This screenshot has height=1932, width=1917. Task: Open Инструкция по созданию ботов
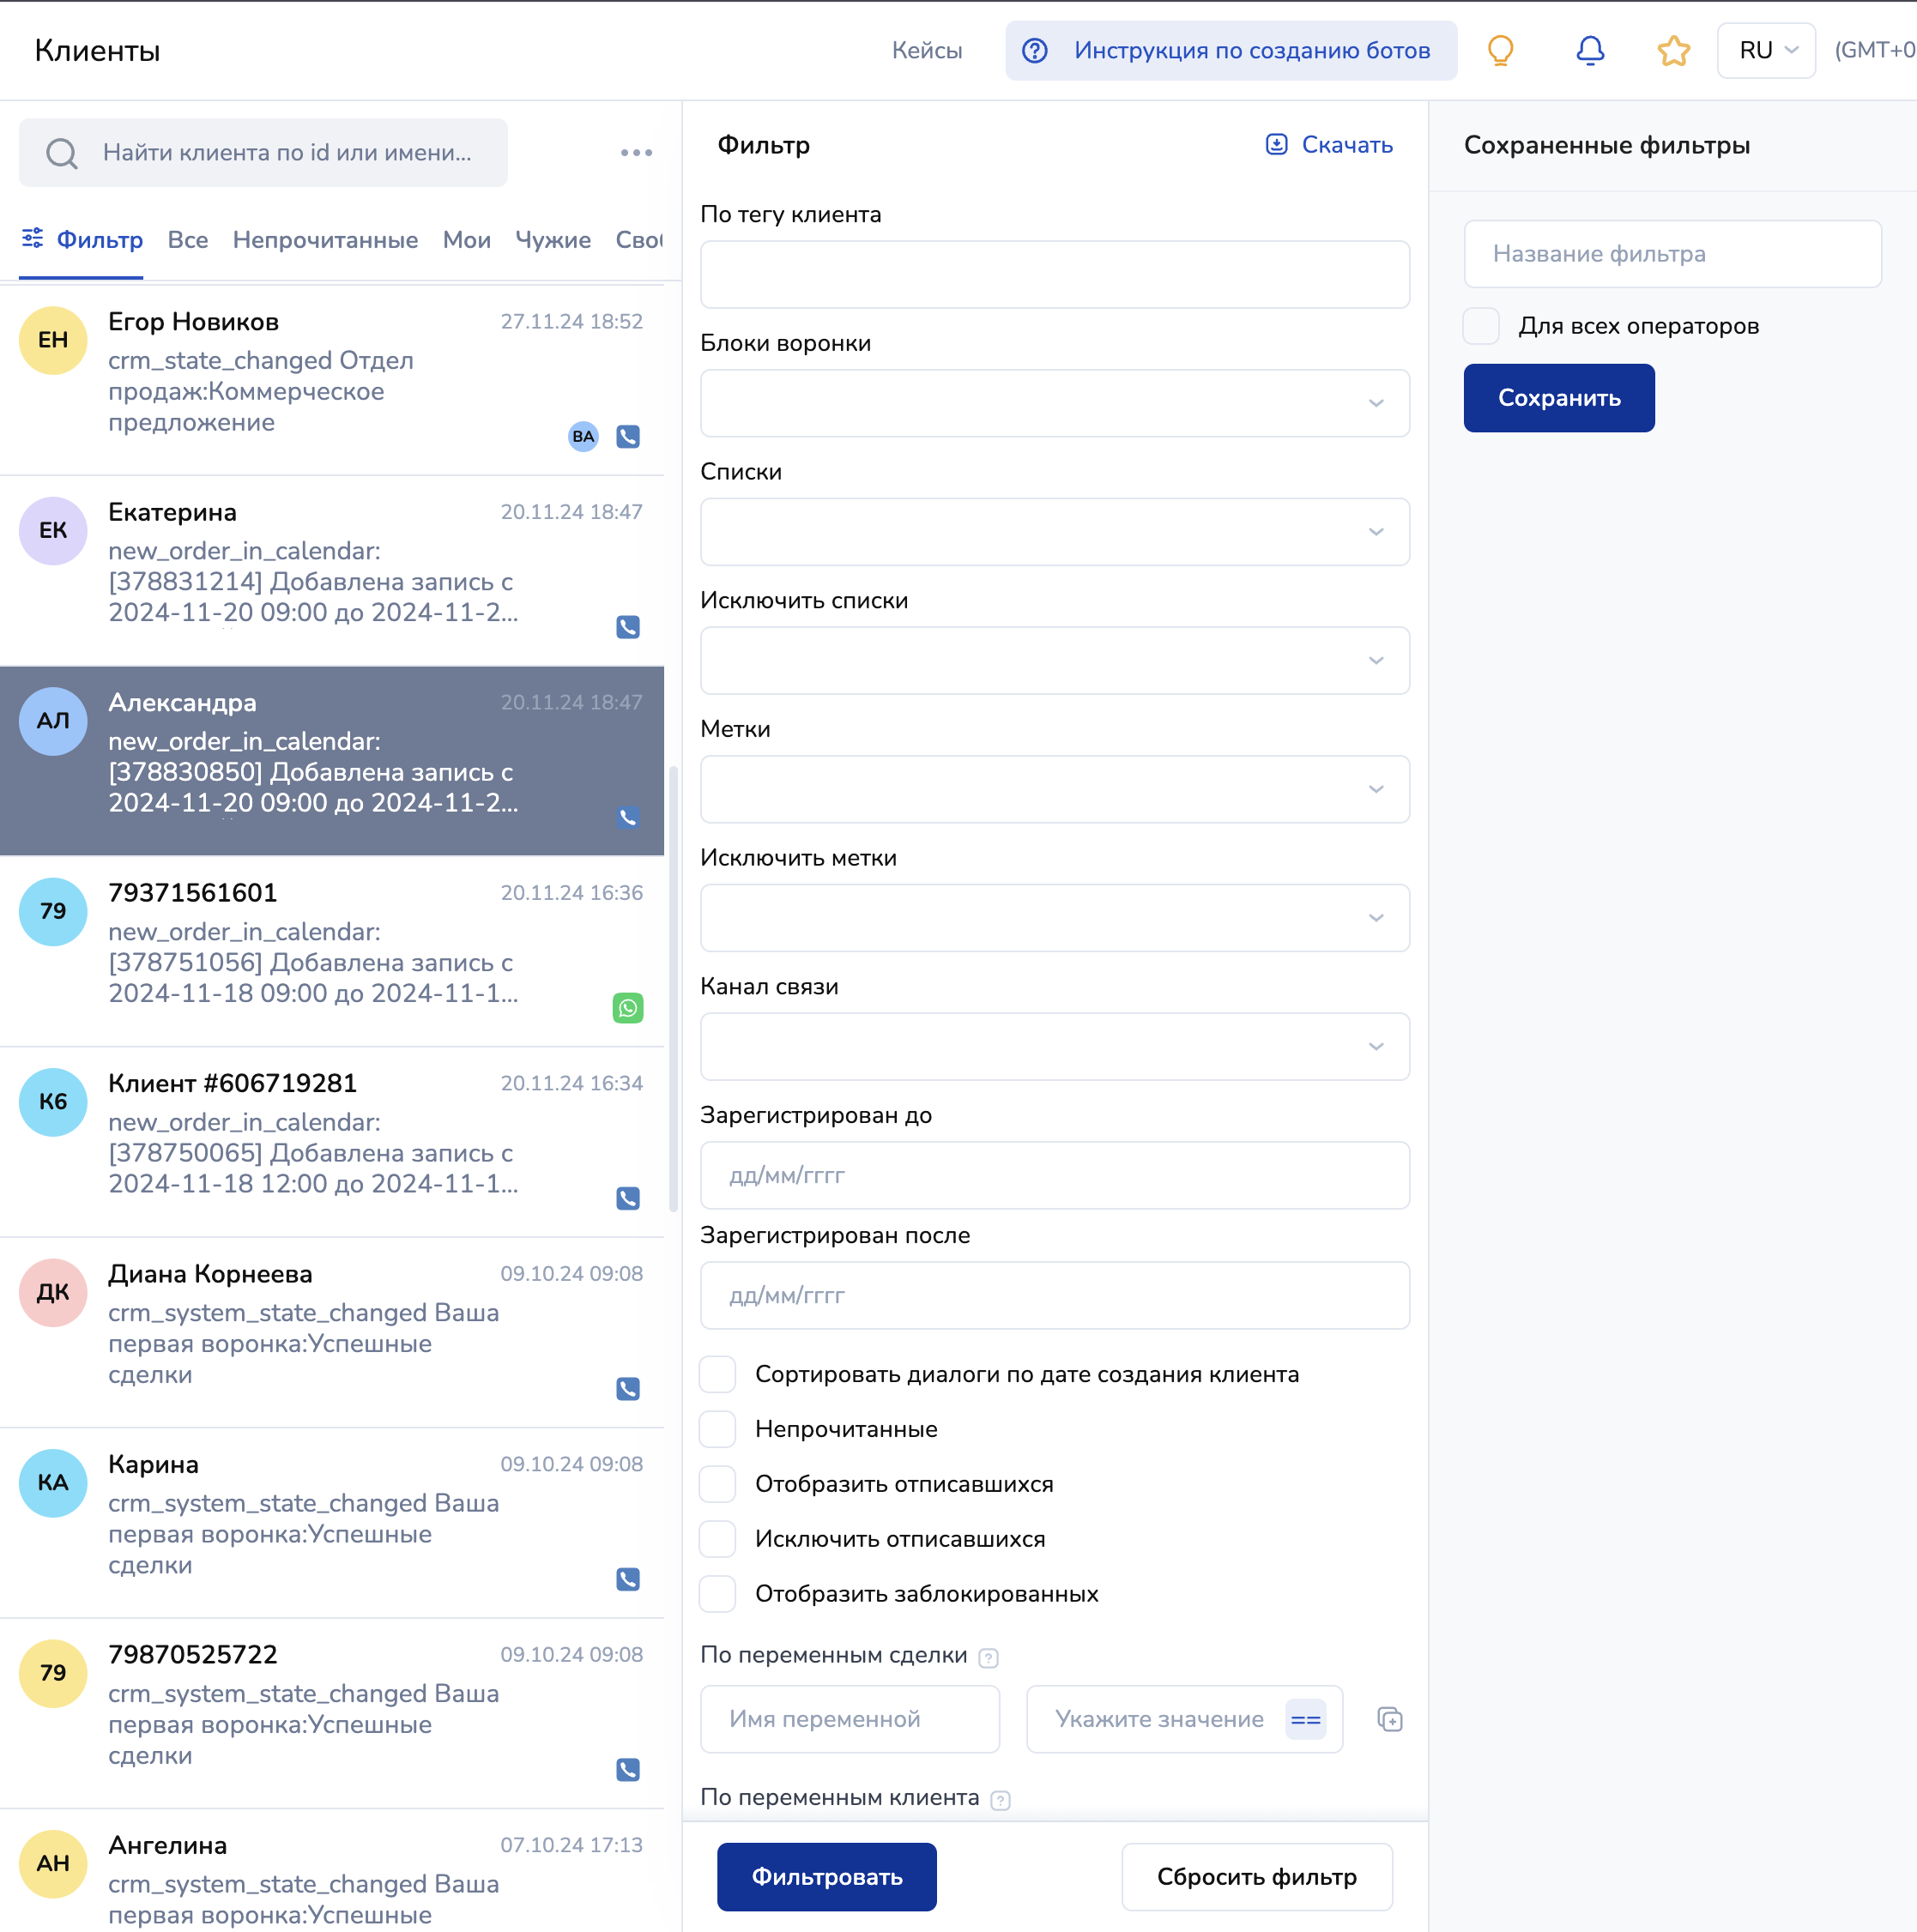1231,50
